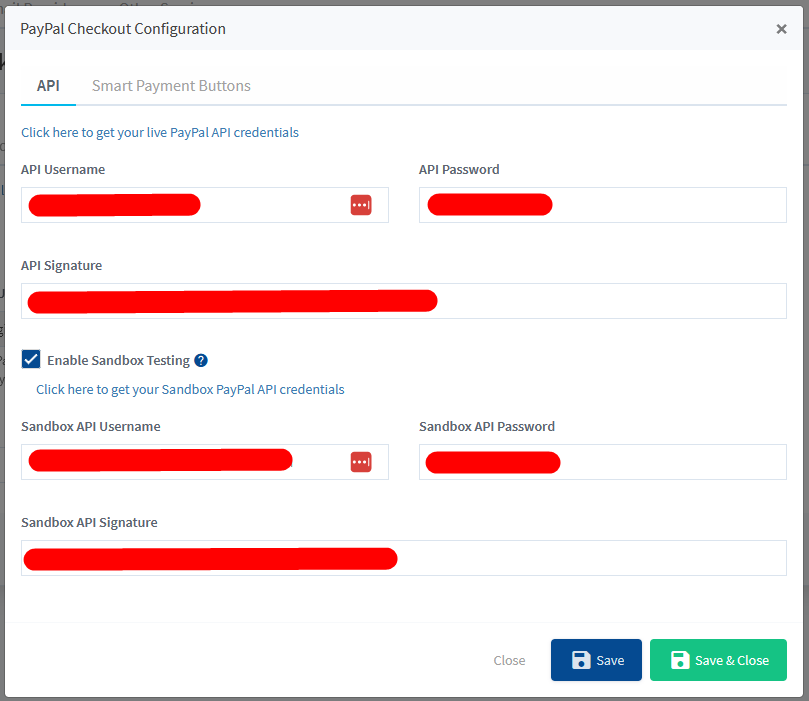This screenshot has width=809, height=701.
Task: Toggle the Enable Sandbox Testing checkbox
Action: click(x=31, y=360)
